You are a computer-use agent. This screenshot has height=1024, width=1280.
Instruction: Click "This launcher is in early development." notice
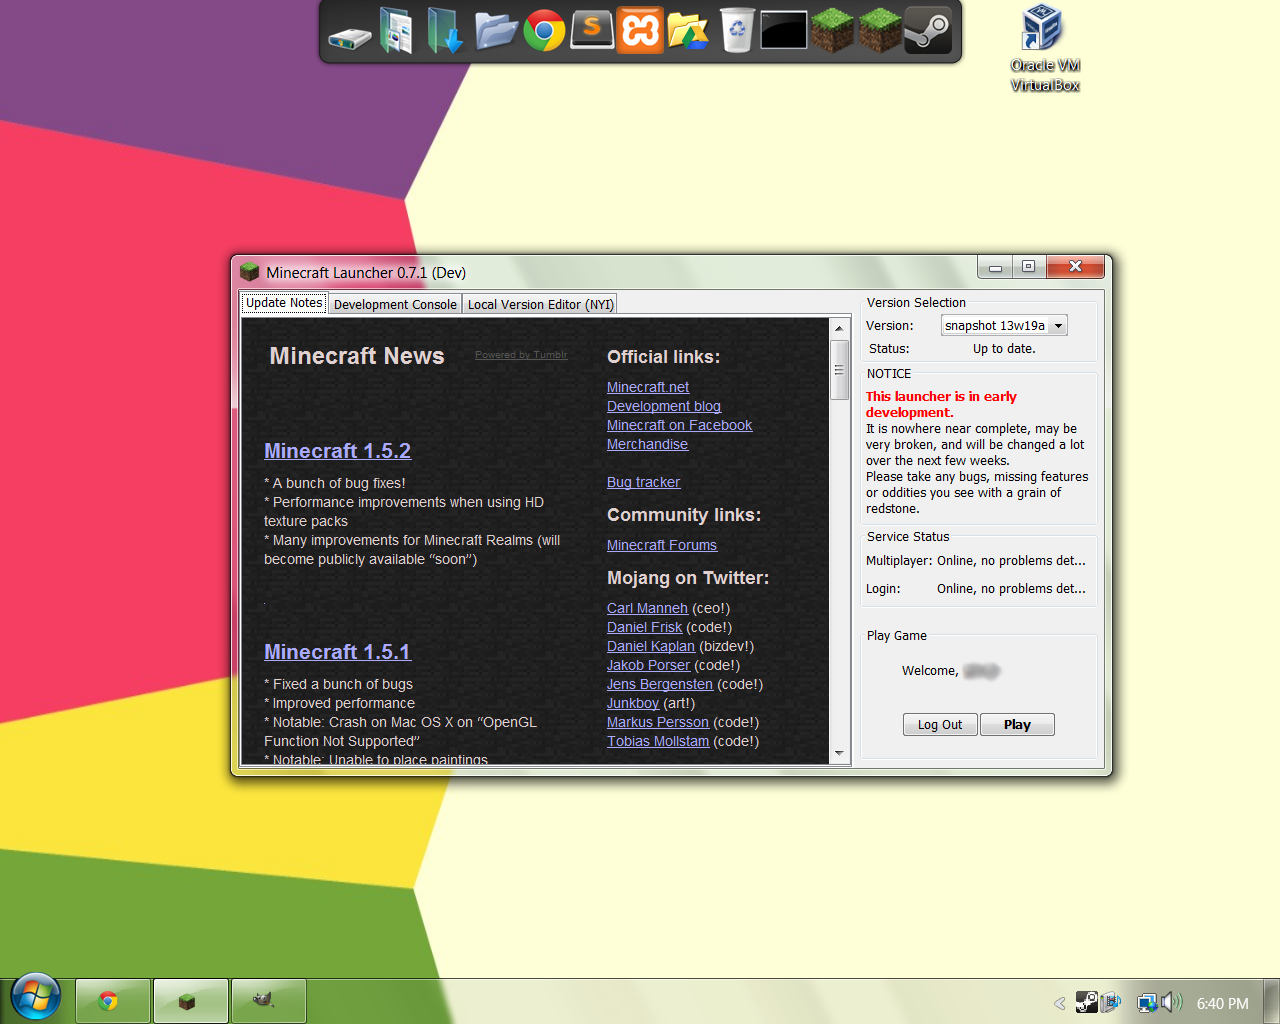pos(941,404)
